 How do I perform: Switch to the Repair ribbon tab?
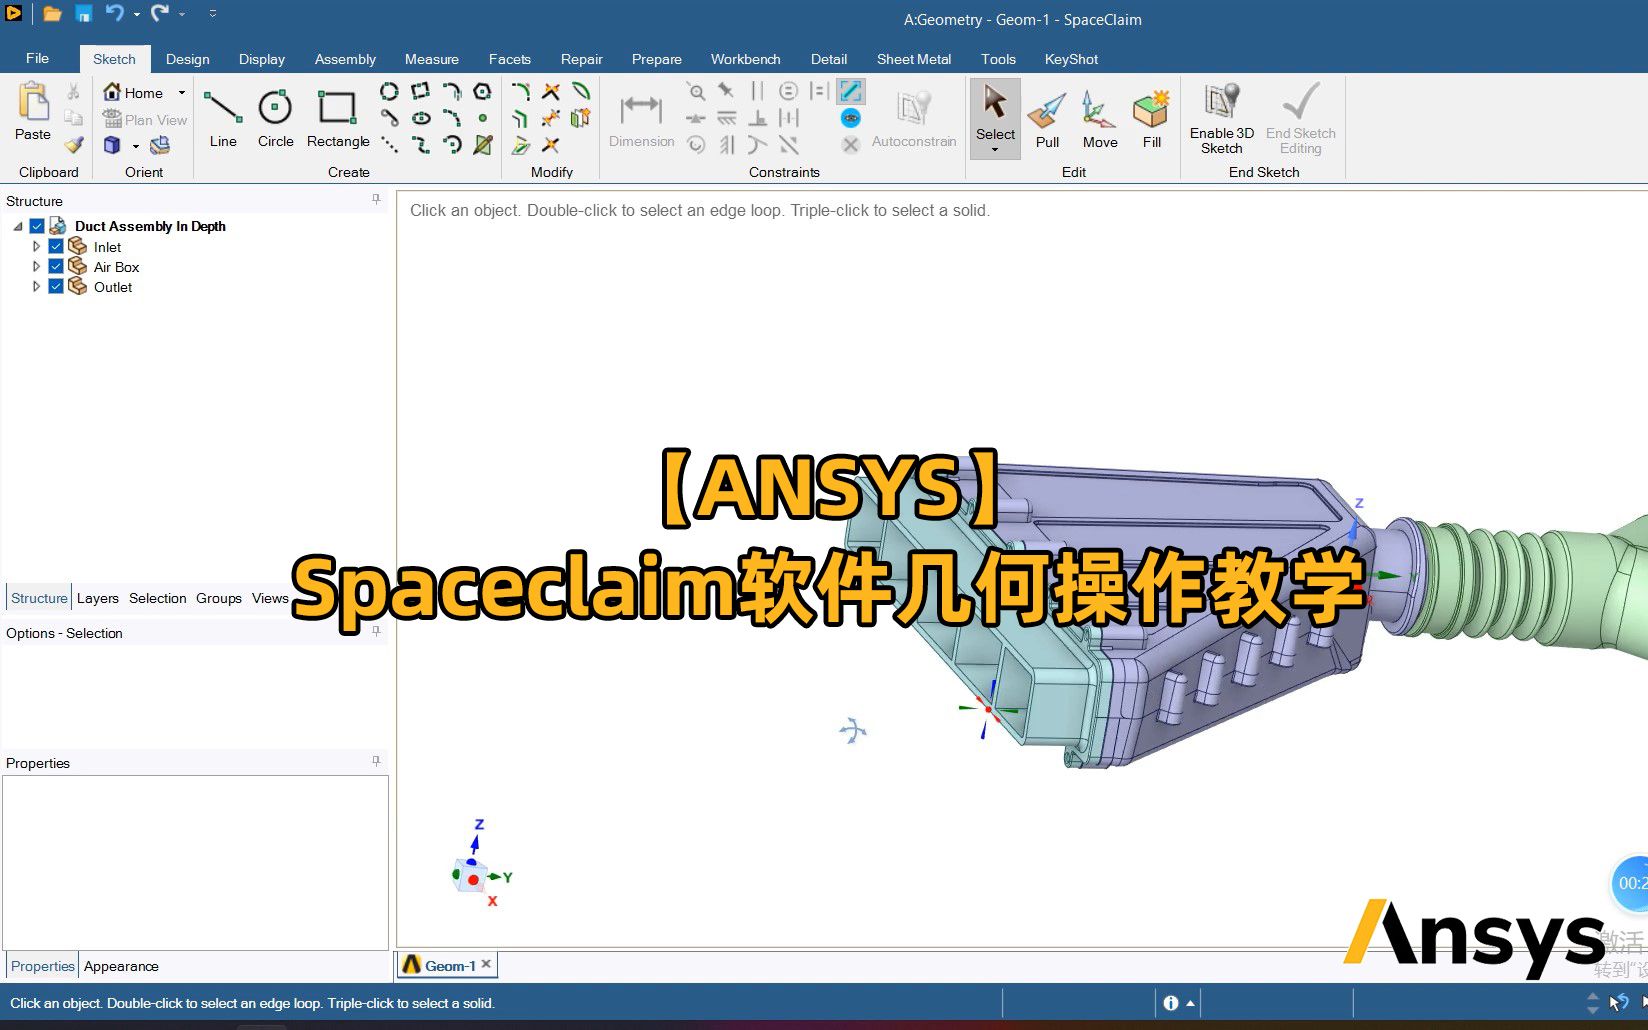click(581, 59)
